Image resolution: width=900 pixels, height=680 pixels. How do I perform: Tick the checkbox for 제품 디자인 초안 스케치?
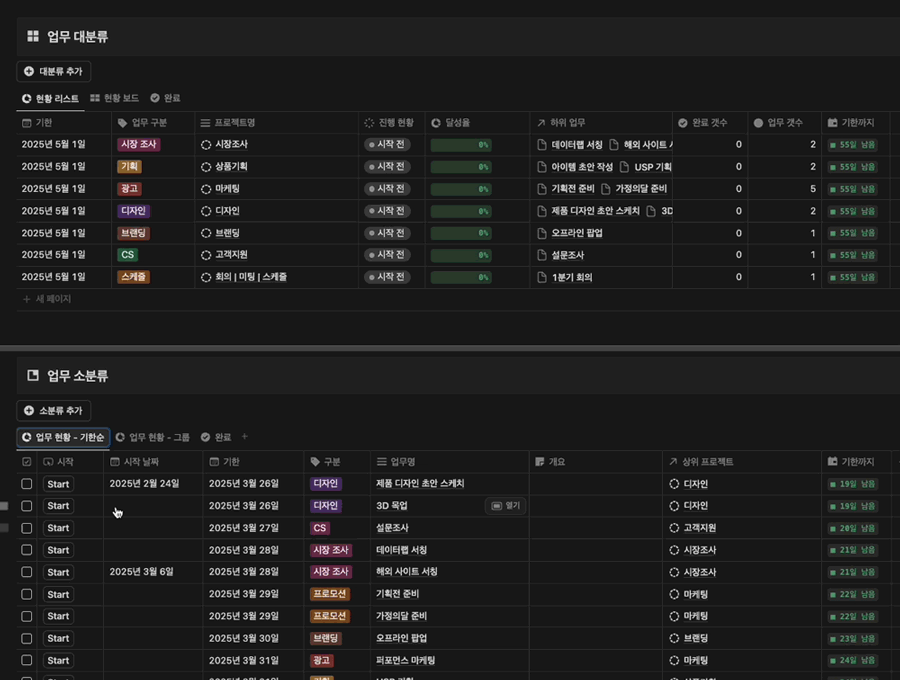coord(27,484)
